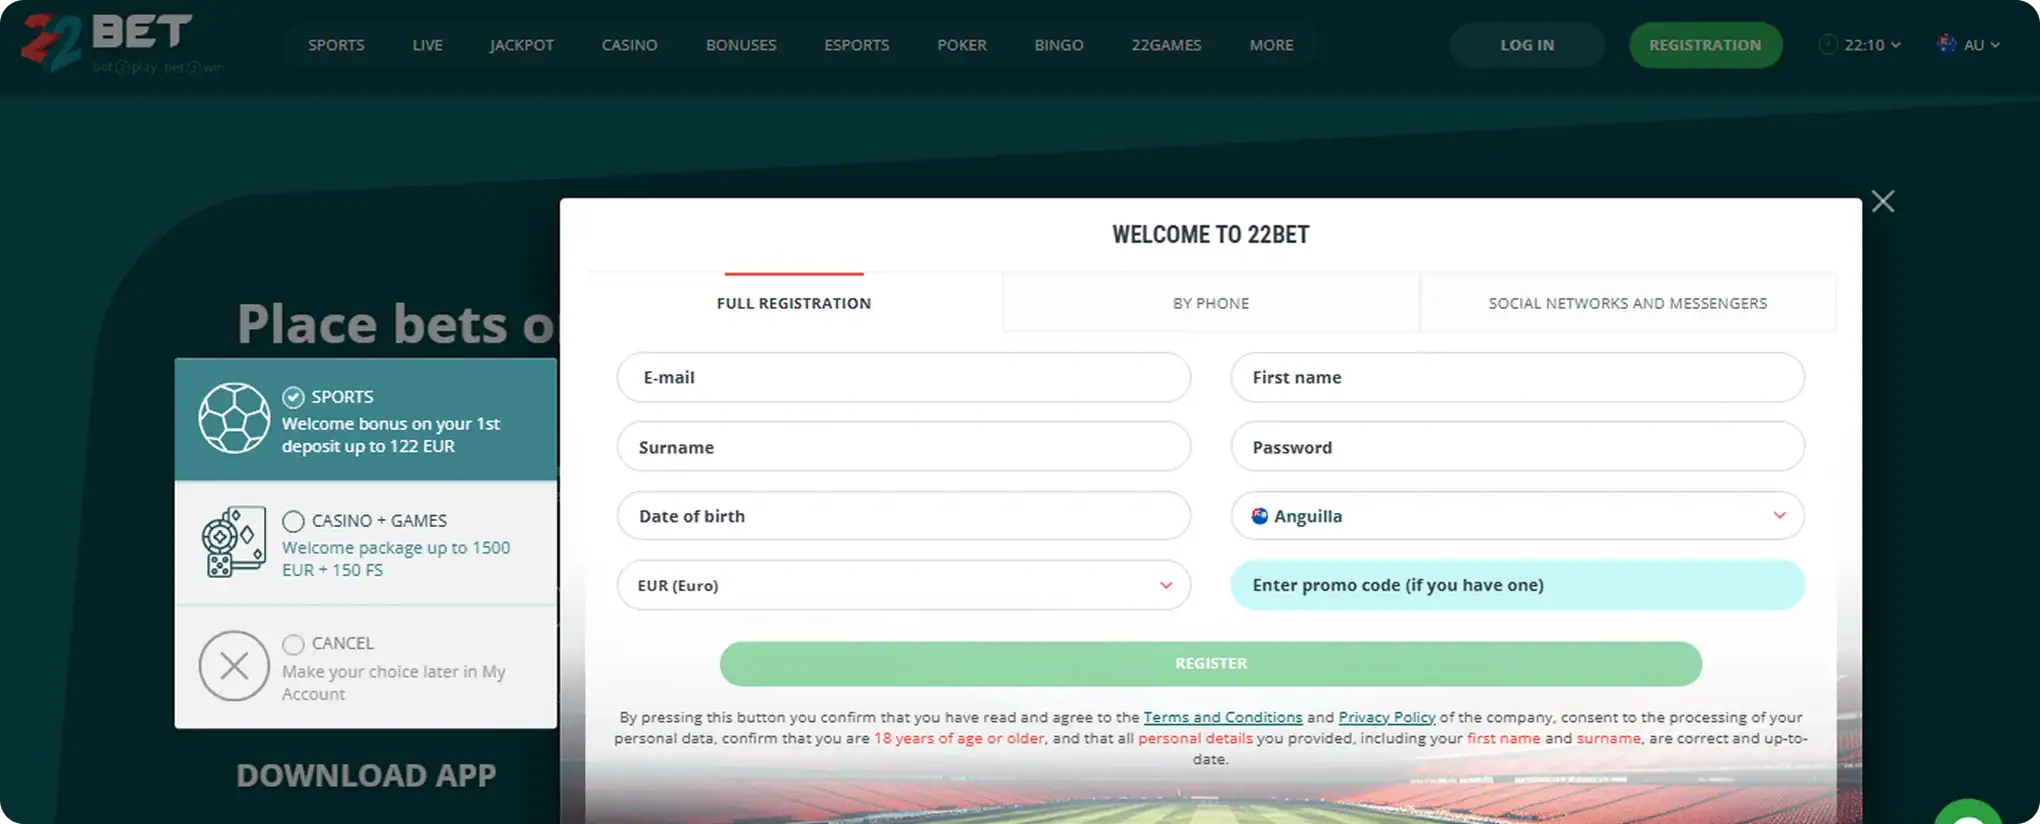Open the country dropdown showing Anguilla
The image size is (2040, 824).
click(1517, 516)
